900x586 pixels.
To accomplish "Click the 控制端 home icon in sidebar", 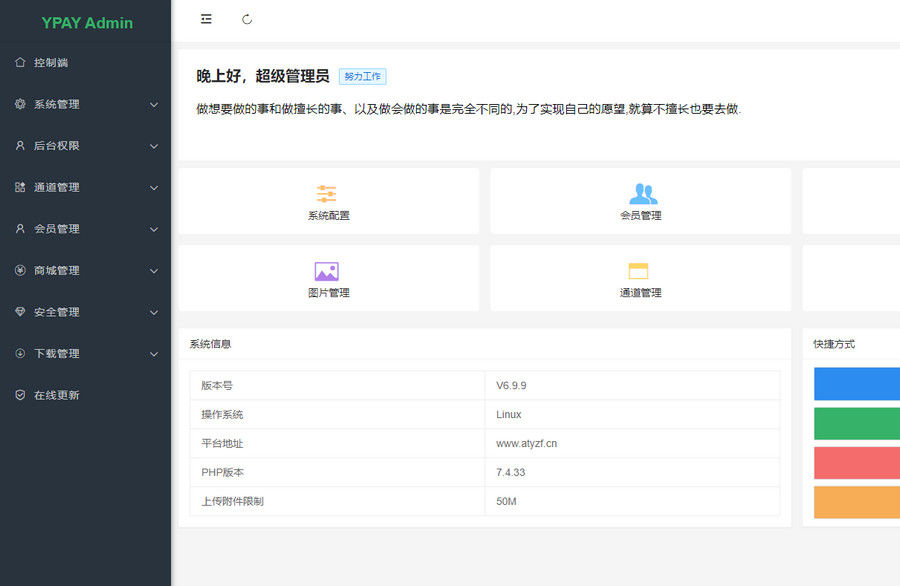I will coord(20,62).
